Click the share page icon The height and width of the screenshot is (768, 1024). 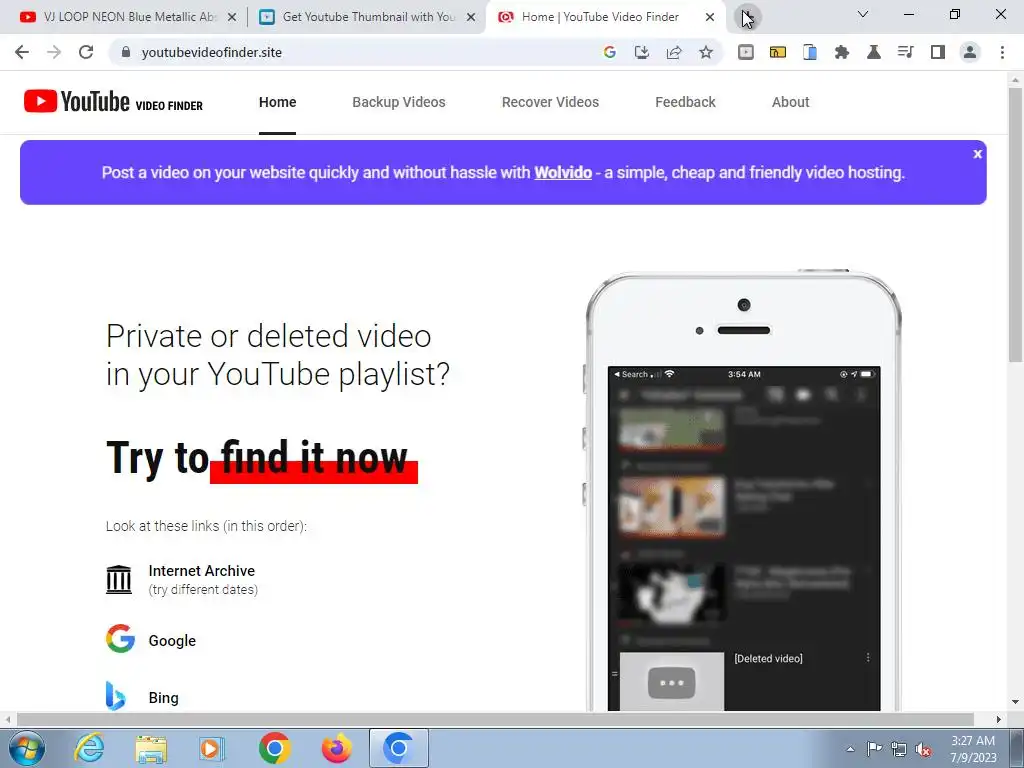pyautogui.click(x=674, y=52)
